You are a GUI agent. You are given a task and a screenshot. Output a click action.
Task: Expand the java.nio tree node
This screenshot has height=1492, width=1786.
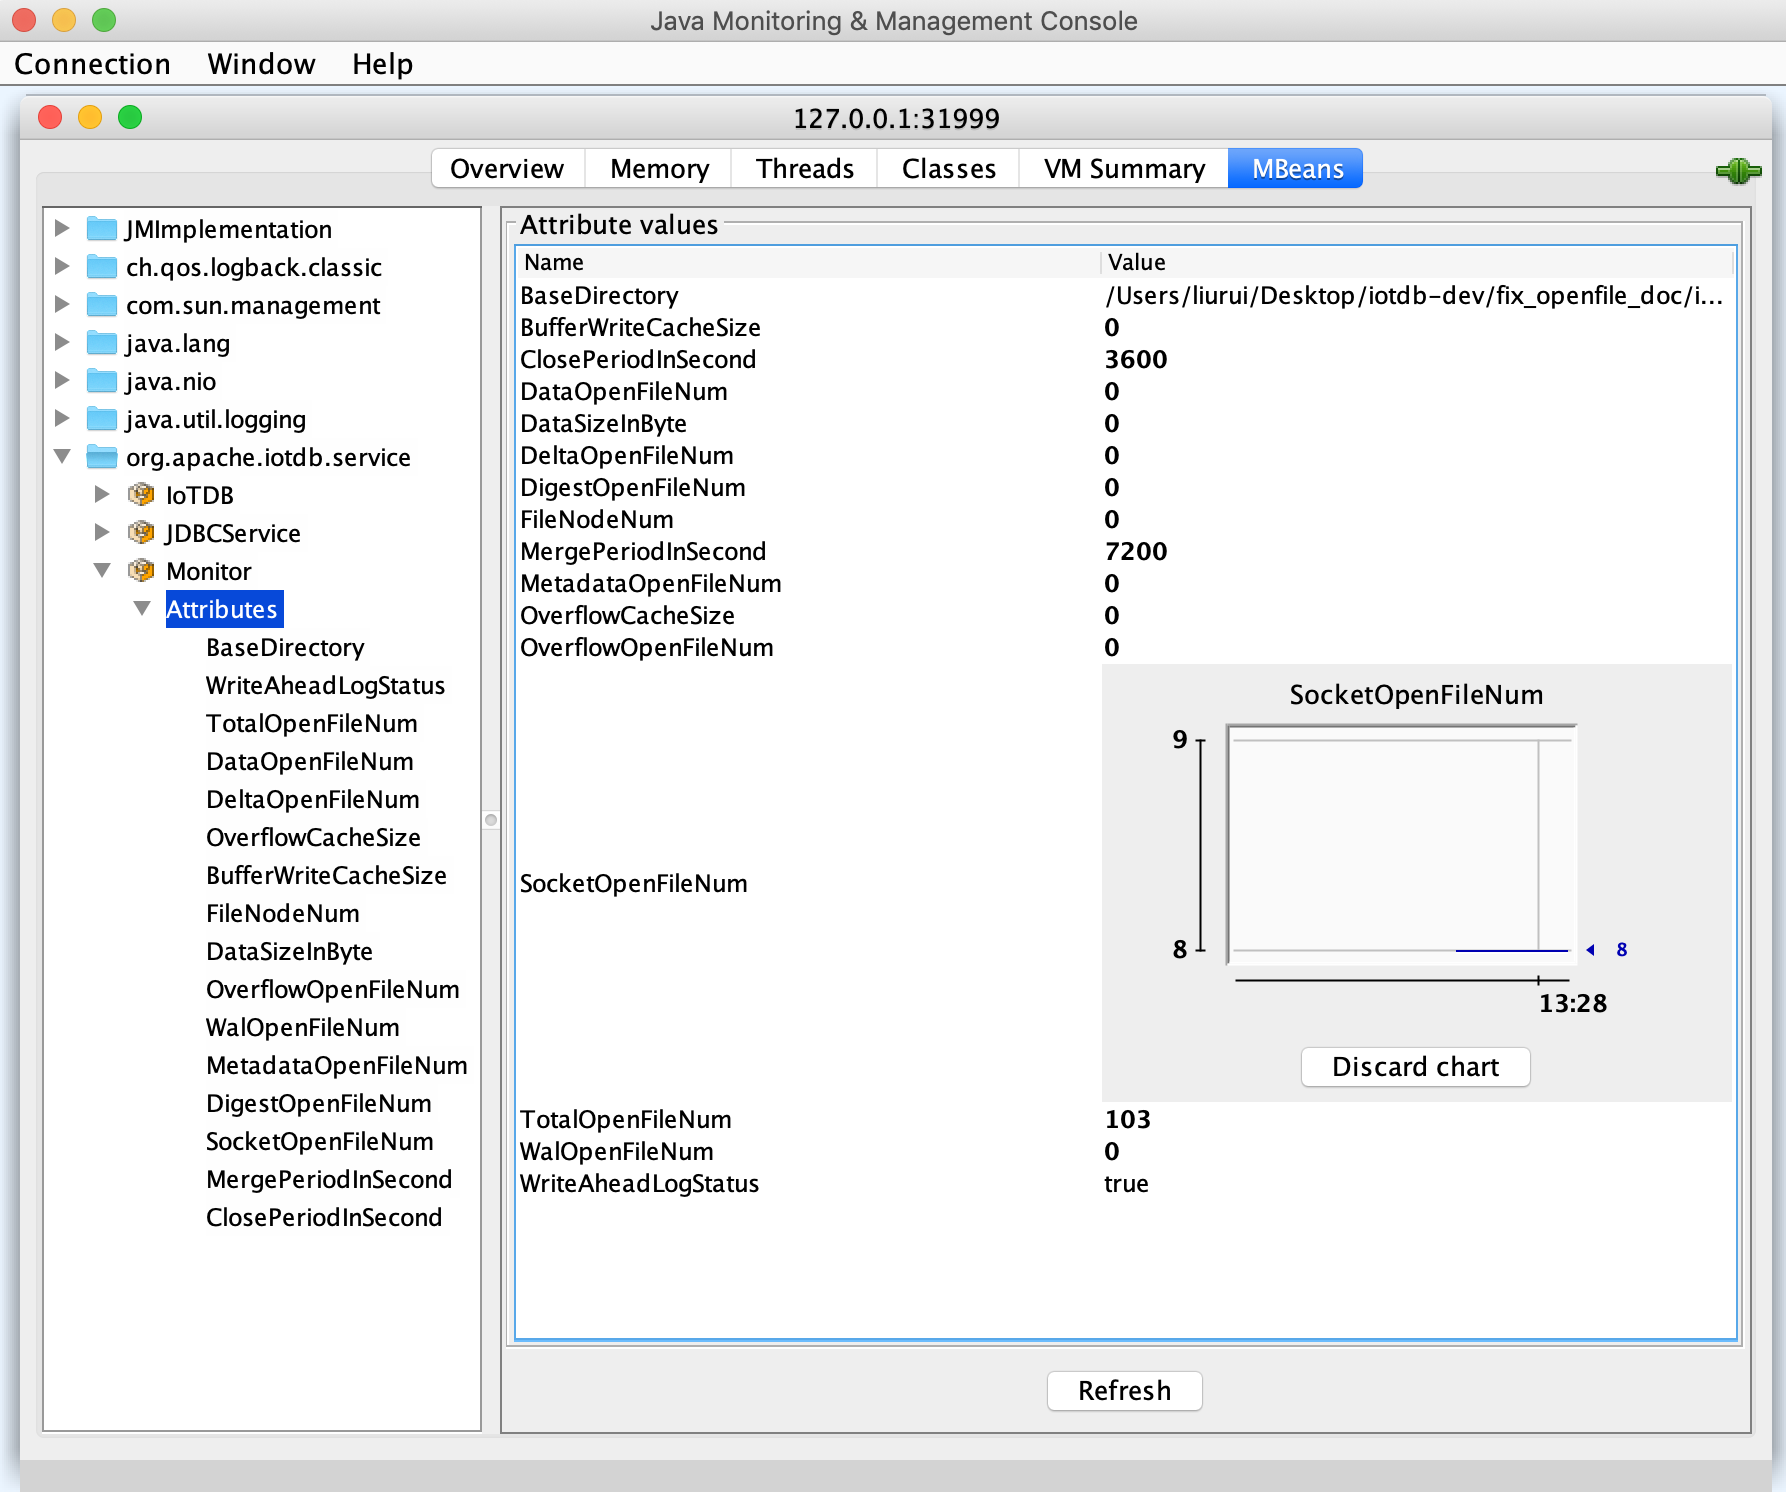(x=62, y=381)
